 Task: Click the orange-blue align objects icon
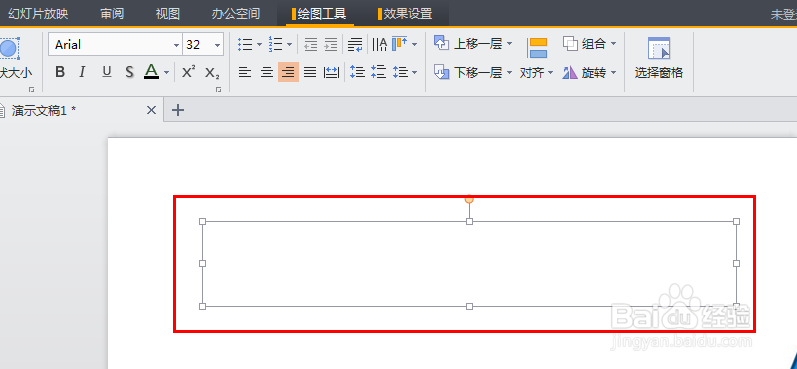pyautogui.click(x=537, y=48)
